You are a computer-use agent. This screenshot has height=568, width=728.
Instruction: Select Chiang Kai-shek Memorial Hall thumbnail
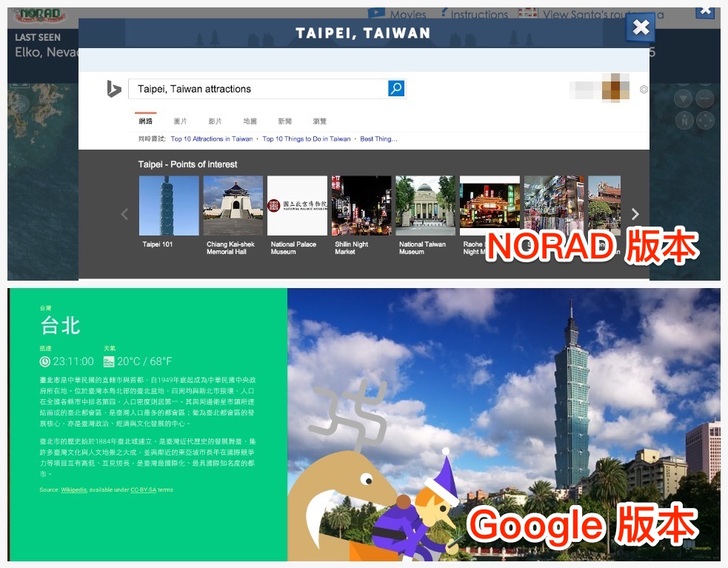tap(233, 206)
